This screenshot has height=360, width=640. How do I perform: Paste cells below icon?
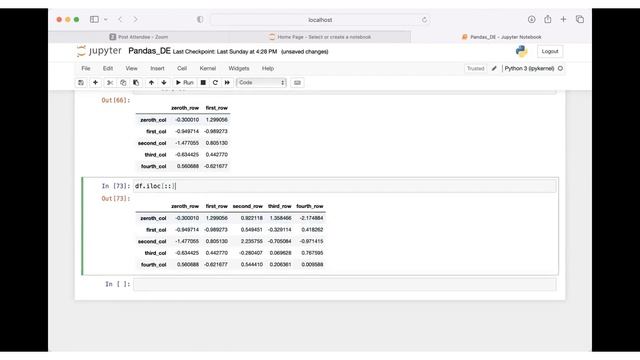(136, 82)
